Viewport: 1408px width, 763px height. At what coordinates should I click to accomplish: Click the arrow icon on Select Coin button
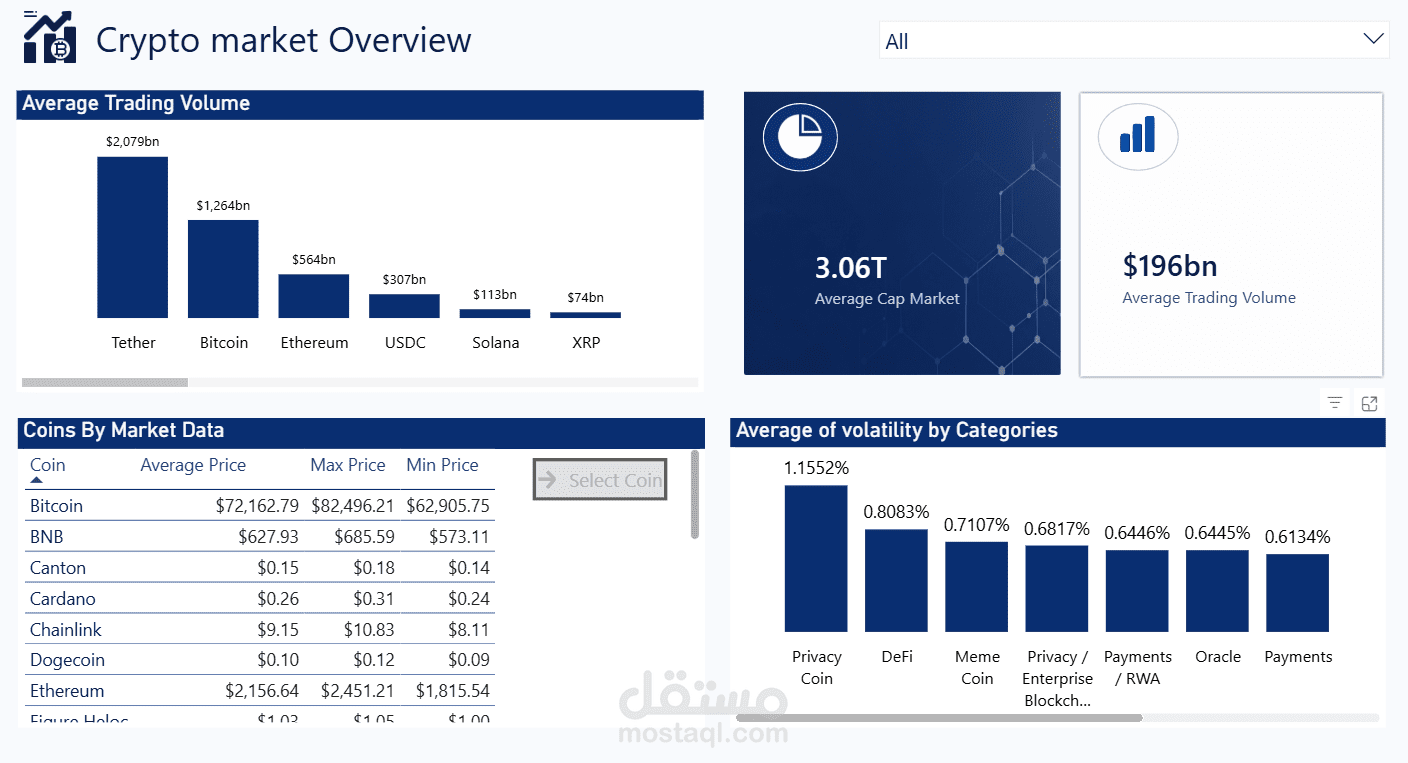[x=547, y=480]
